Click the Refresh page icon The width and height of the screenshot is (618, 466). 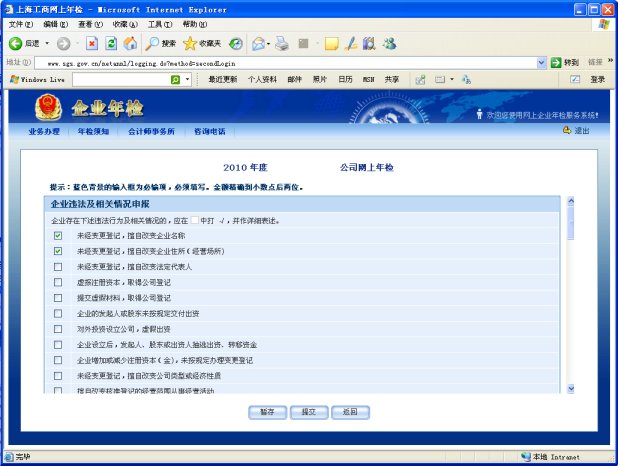pos(111,44)
